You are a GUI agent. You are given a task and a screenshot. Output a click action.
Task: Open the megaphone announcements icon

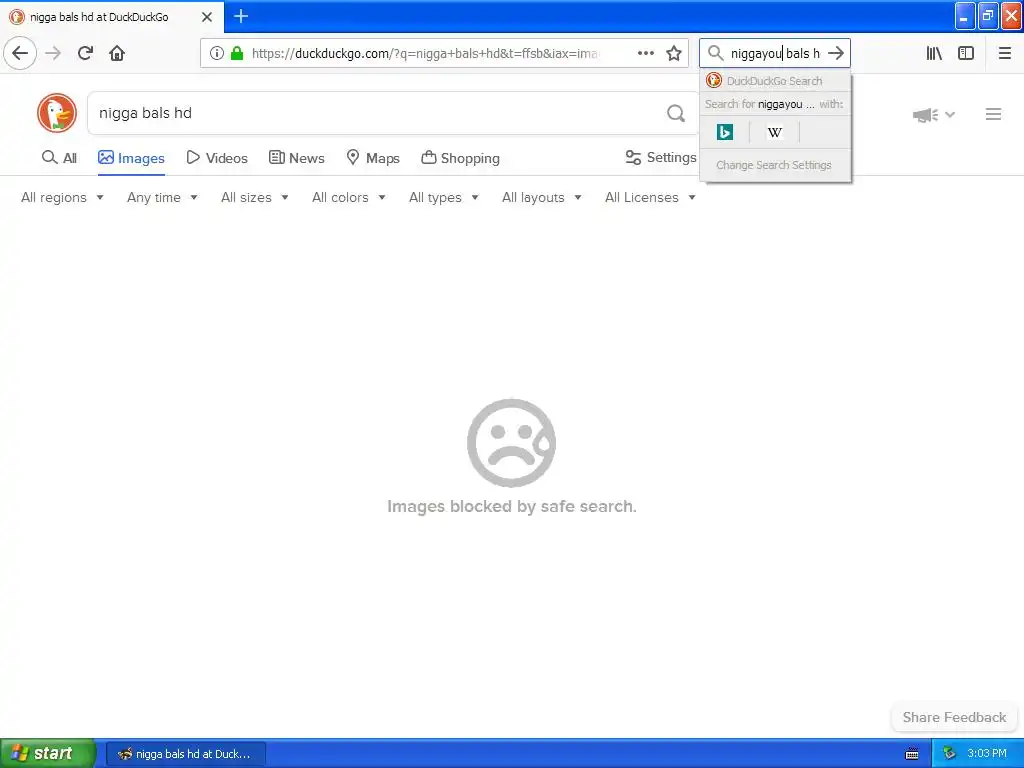tap(926, 115)
